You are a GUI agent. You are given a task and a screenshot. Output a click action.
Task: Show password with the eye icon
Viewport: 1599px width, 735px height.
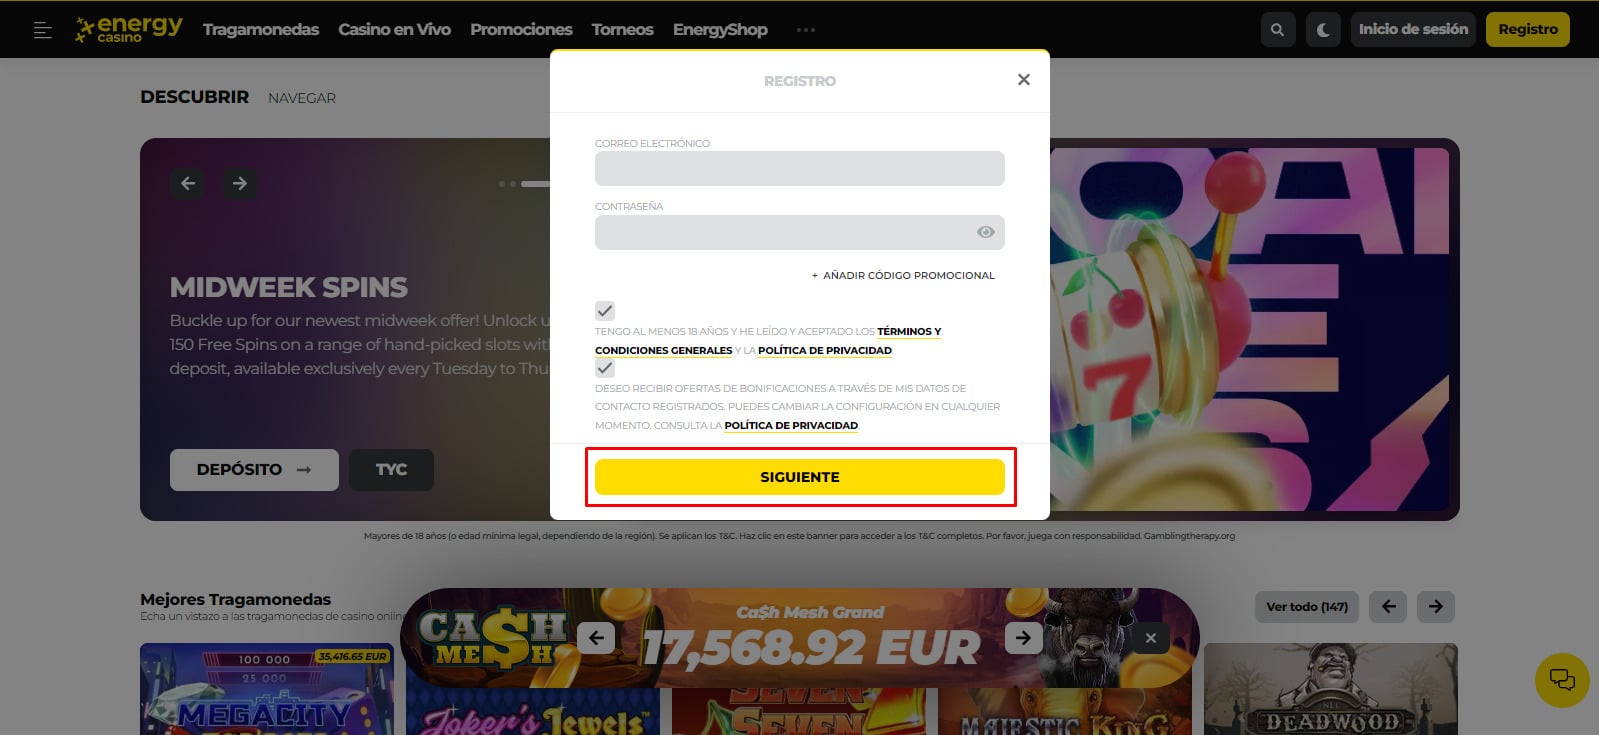[x=986, y=232]
